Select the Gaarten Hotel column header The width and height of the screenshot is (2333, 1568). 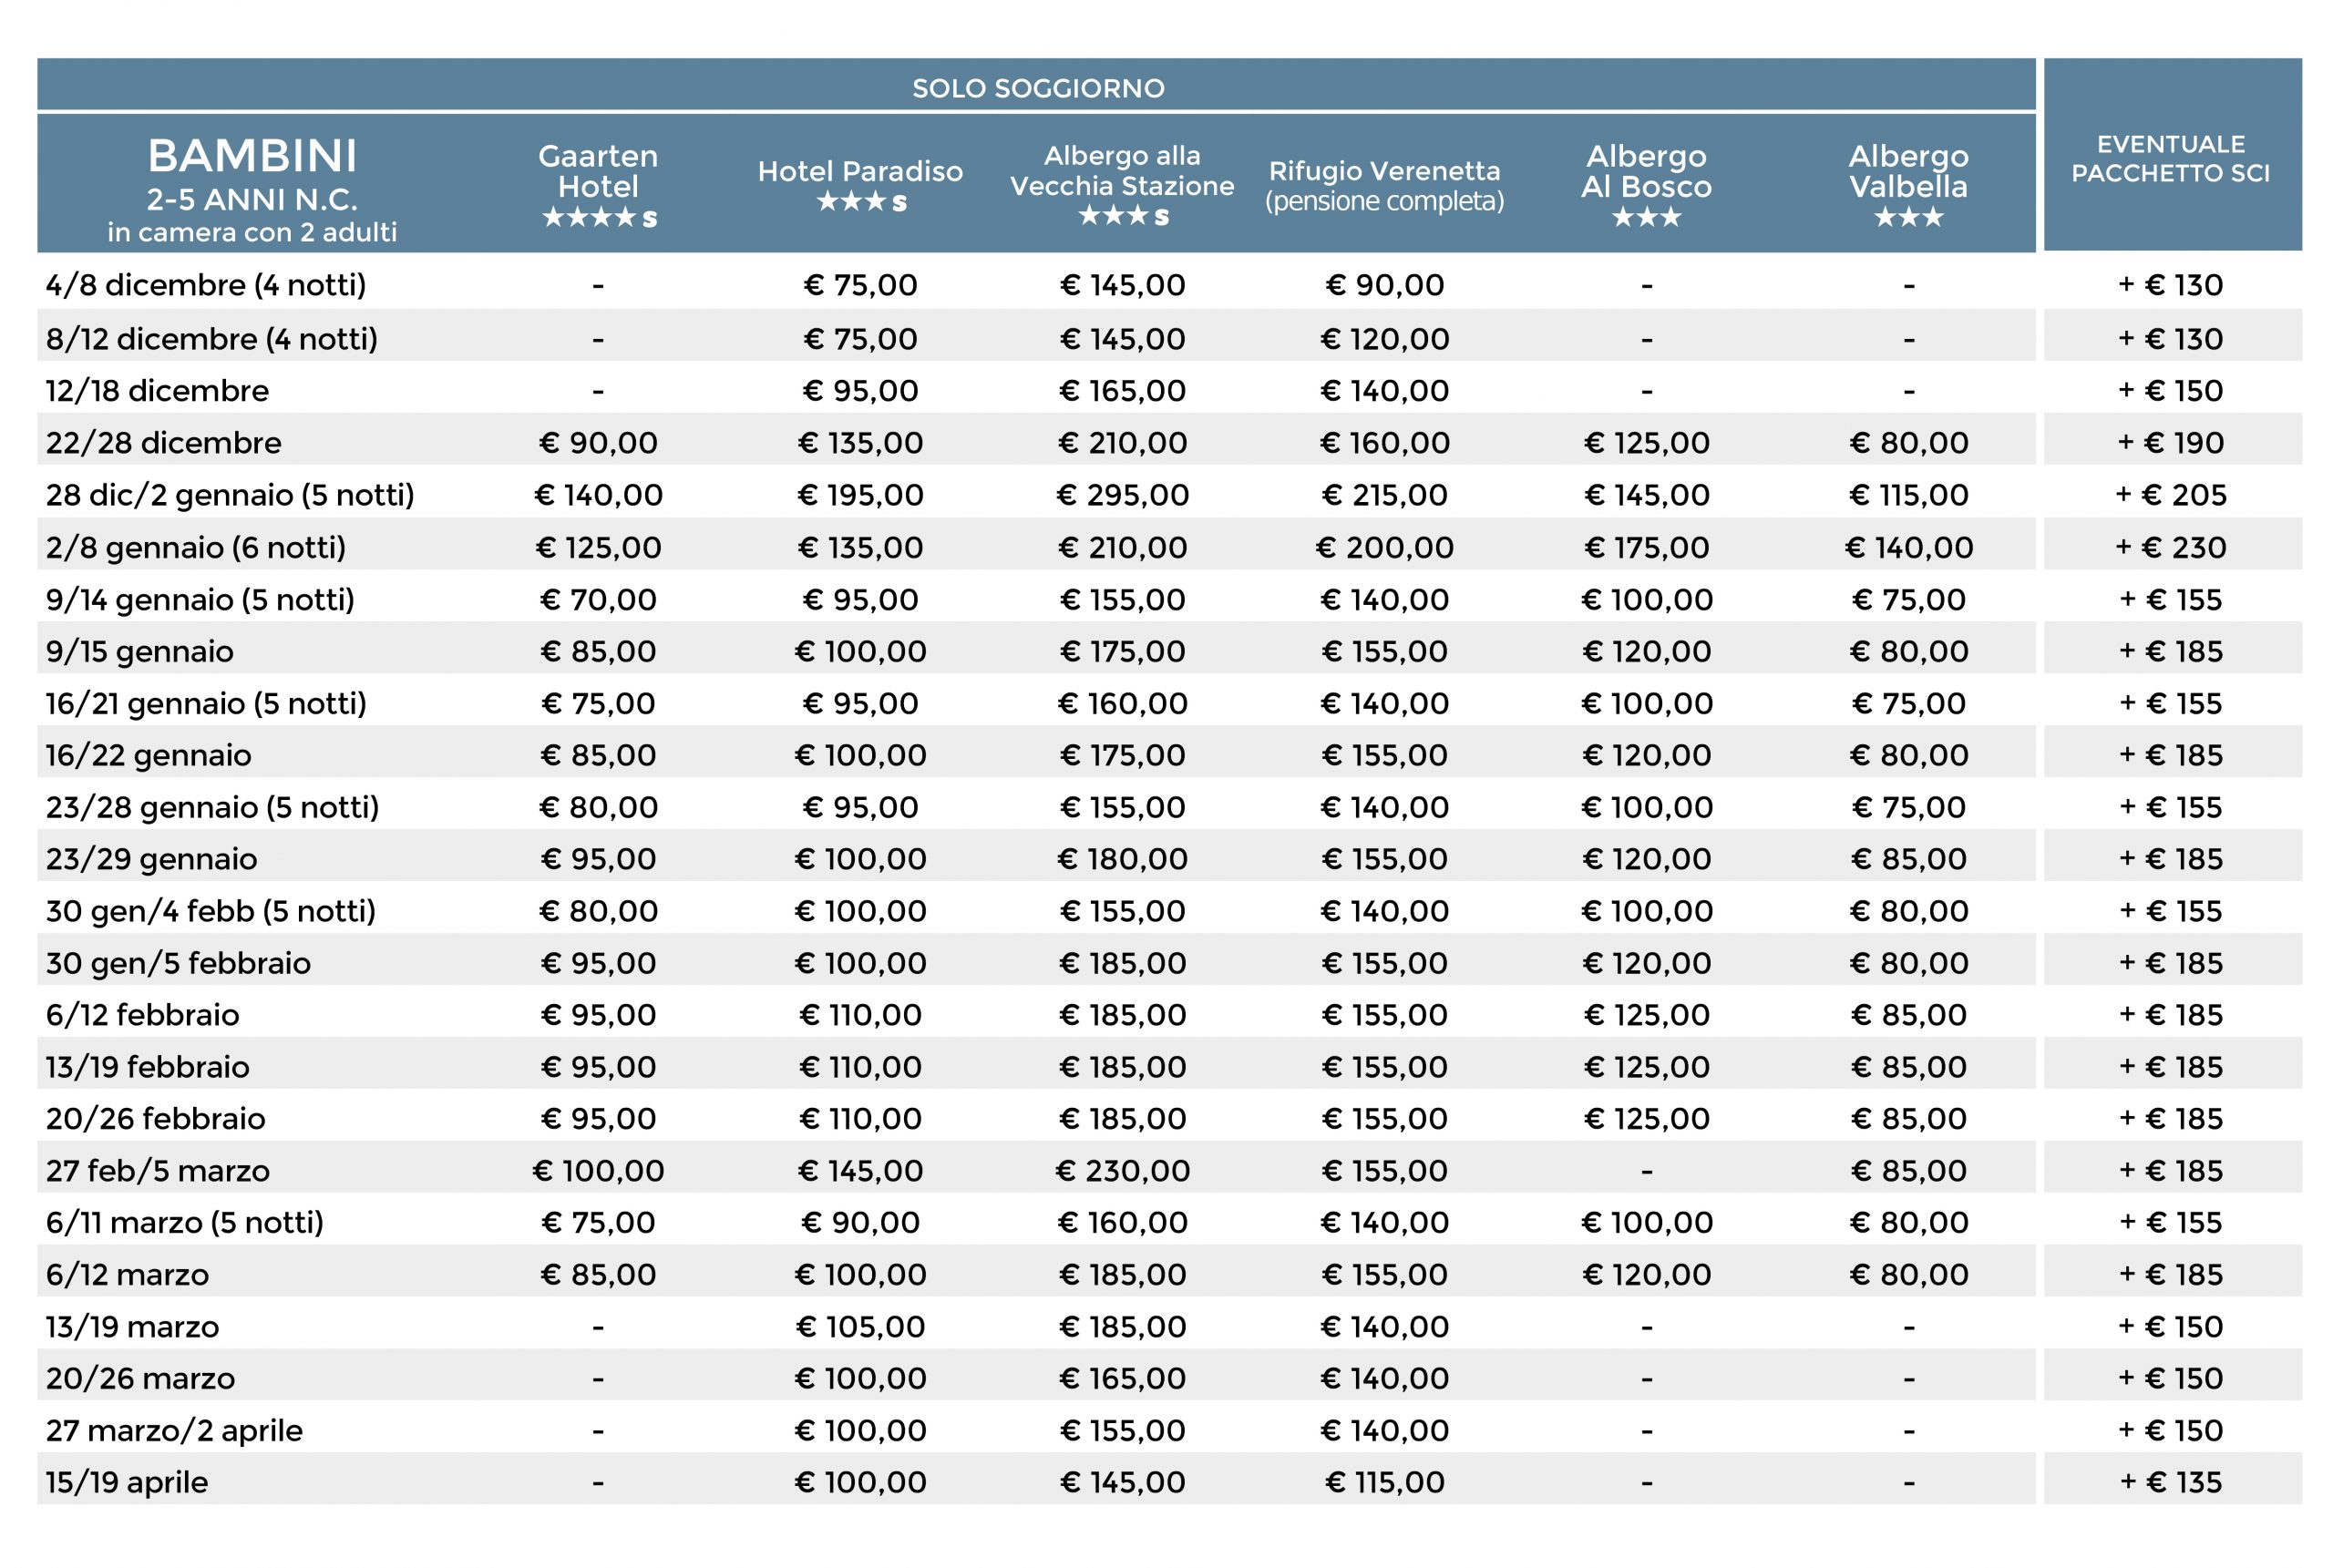[x=598, y=186]
